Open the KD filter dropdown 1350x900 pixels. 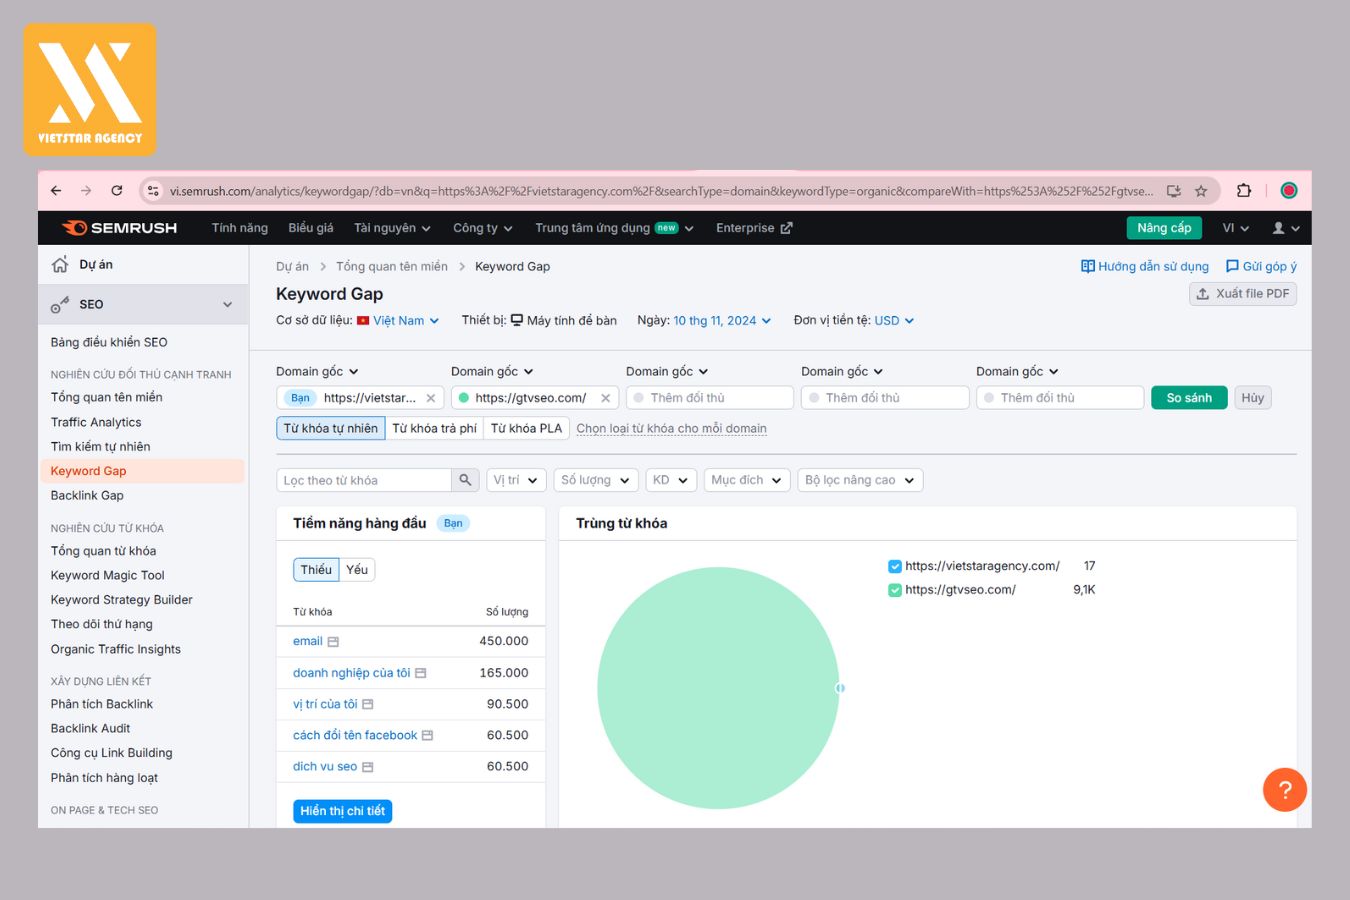tap(671, 480)
